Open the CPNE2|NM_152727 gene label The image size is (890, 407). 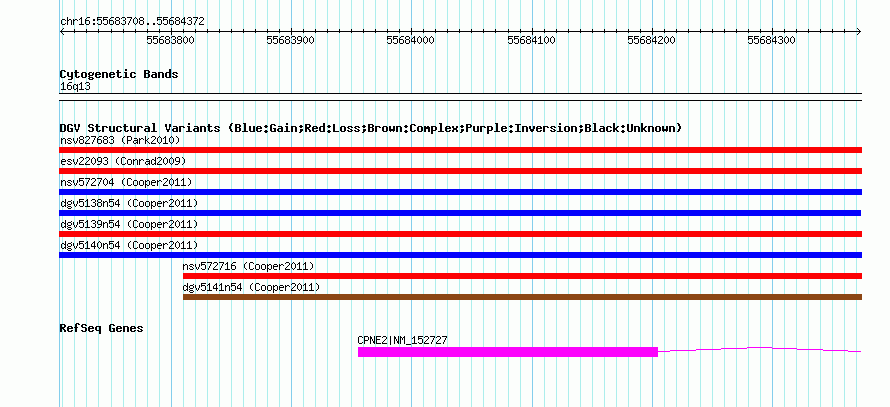(402, 341)
